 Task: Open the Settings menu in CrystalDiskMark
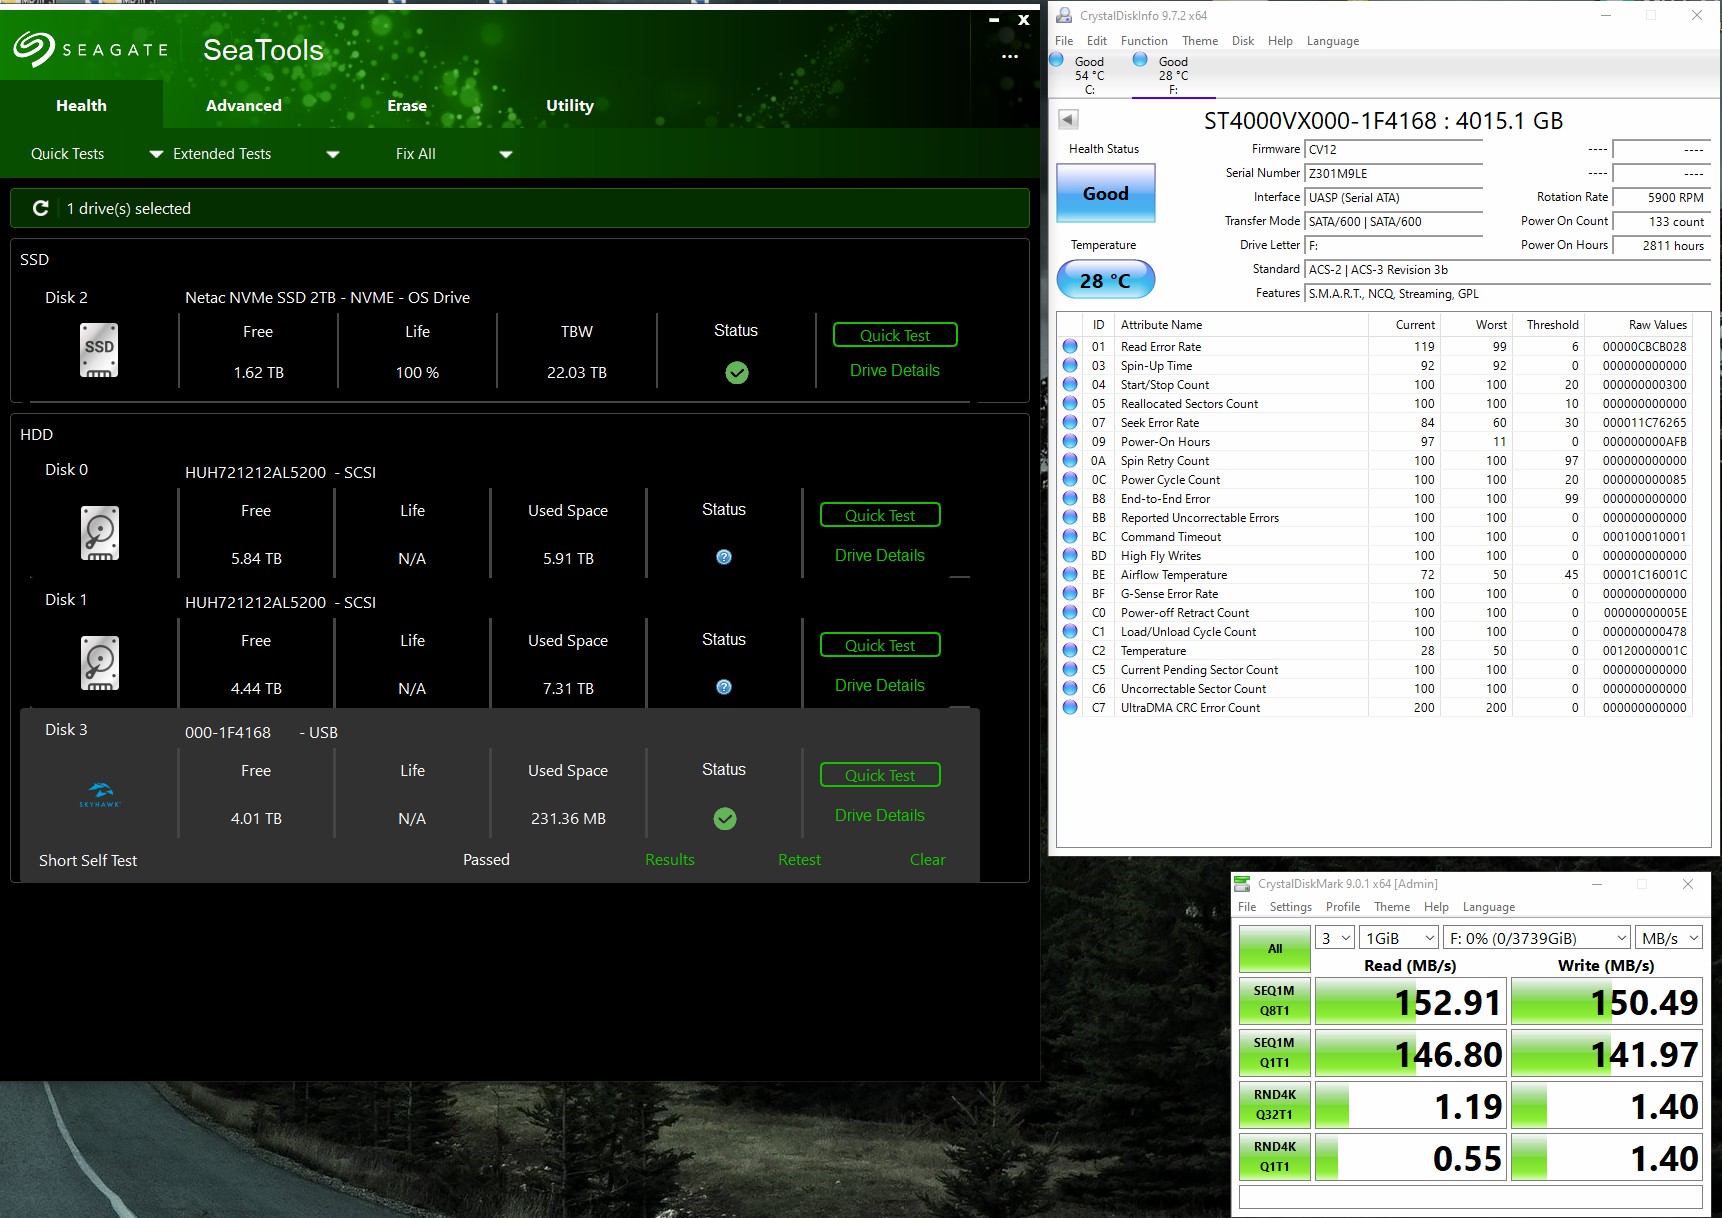click(1291, 907)
